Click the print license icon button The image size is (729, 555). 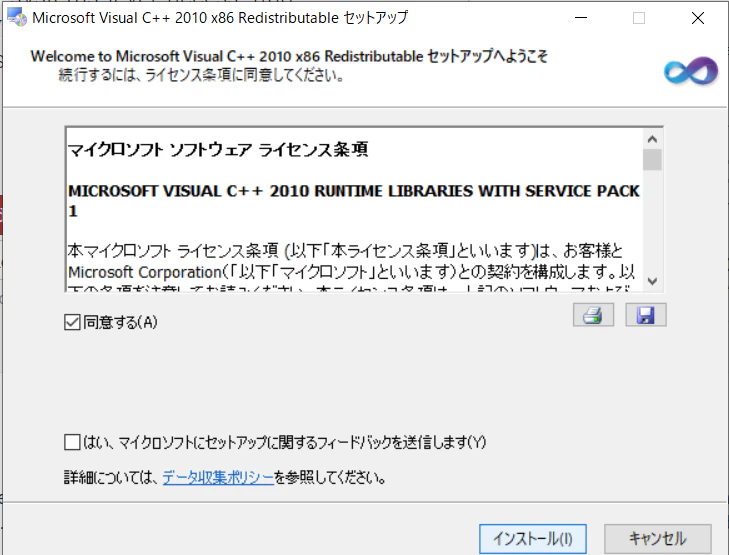pyautogui.click(x=593, y=315)
